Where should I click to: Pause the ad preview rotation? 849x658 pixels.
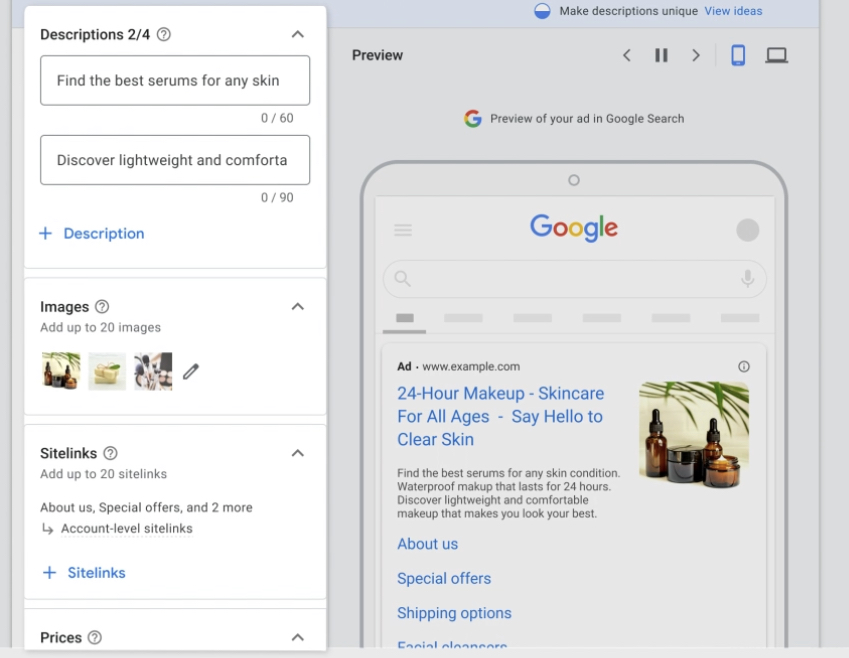(x=661, y=55)
